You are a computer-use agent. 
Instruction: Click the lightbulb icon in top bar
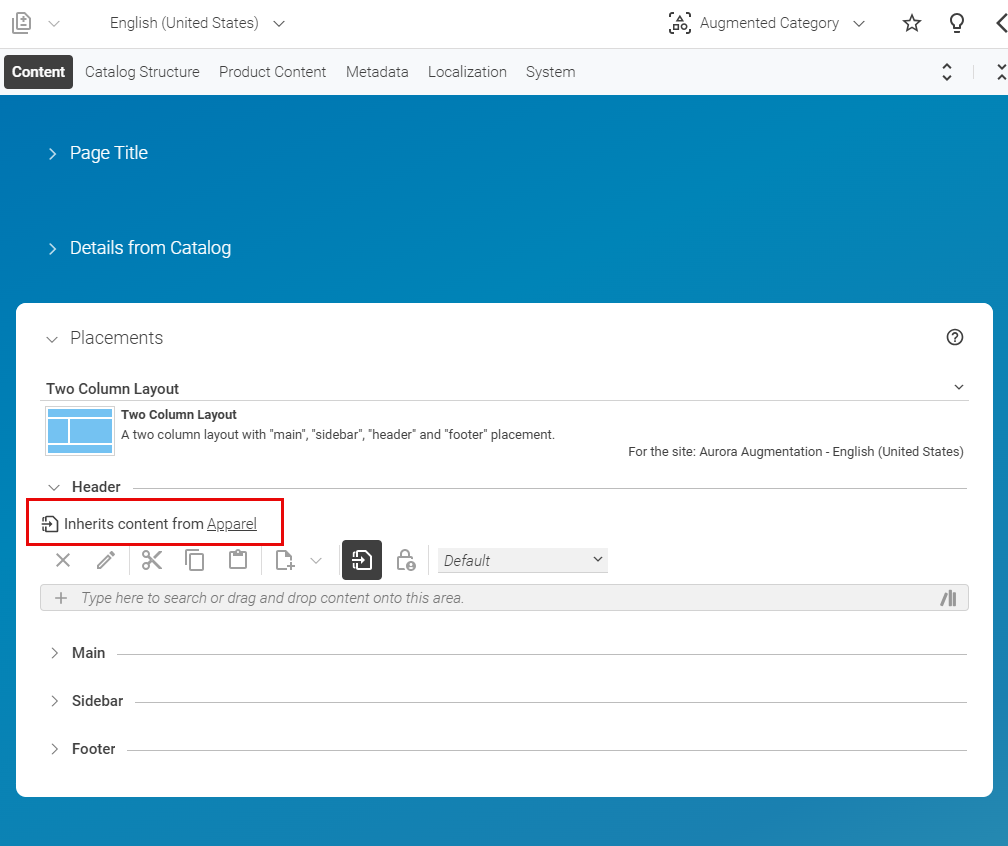957,23
